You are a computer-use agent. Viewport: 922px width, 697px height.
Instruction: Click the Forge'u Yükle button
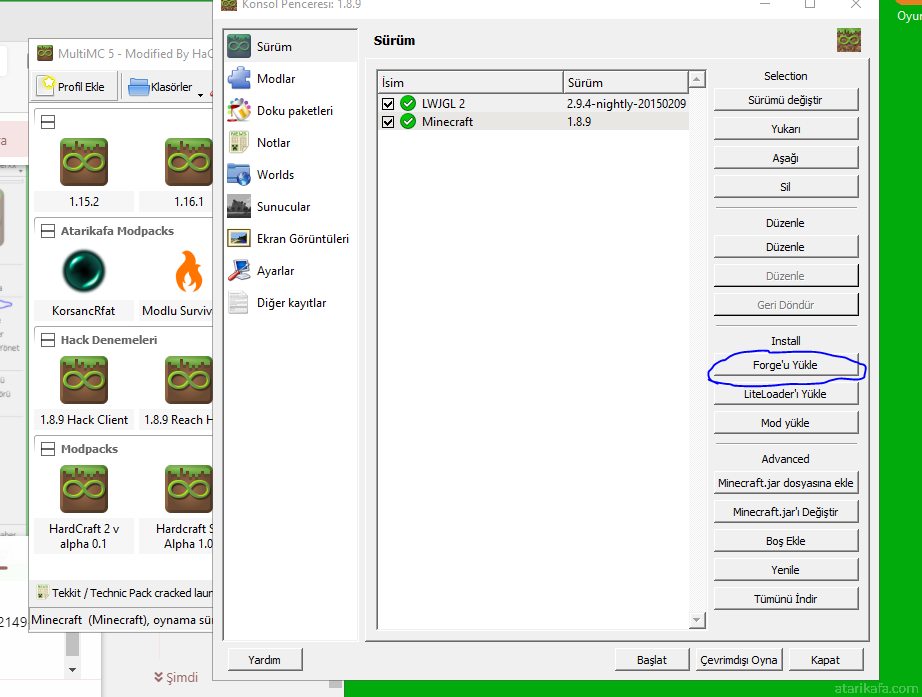(x=786, y=365)
